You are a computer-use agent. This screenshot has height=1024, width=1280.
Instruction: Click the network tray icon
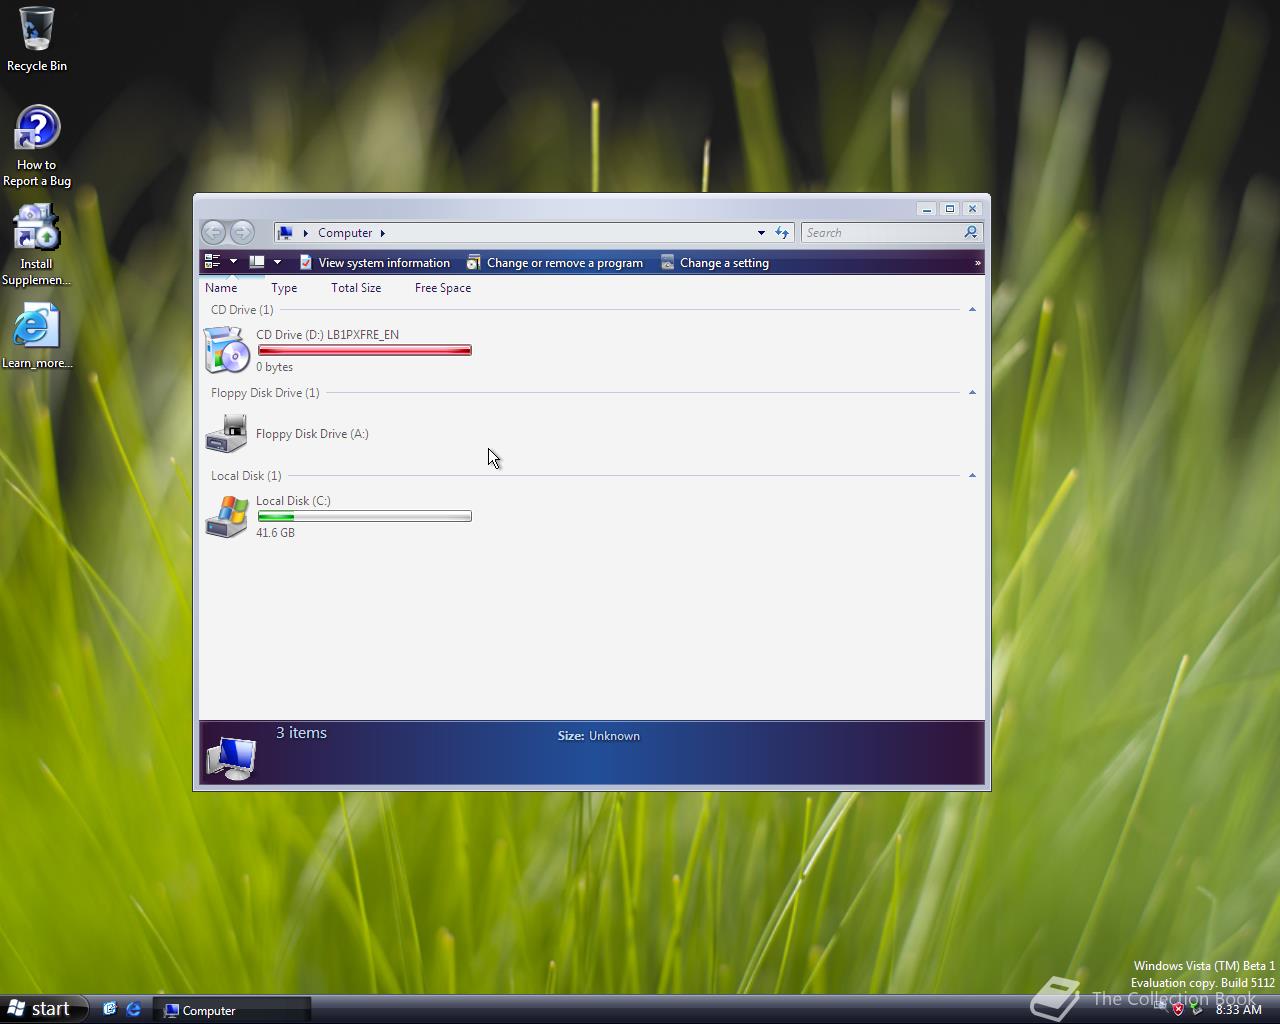click(x=1160, y=1008)
